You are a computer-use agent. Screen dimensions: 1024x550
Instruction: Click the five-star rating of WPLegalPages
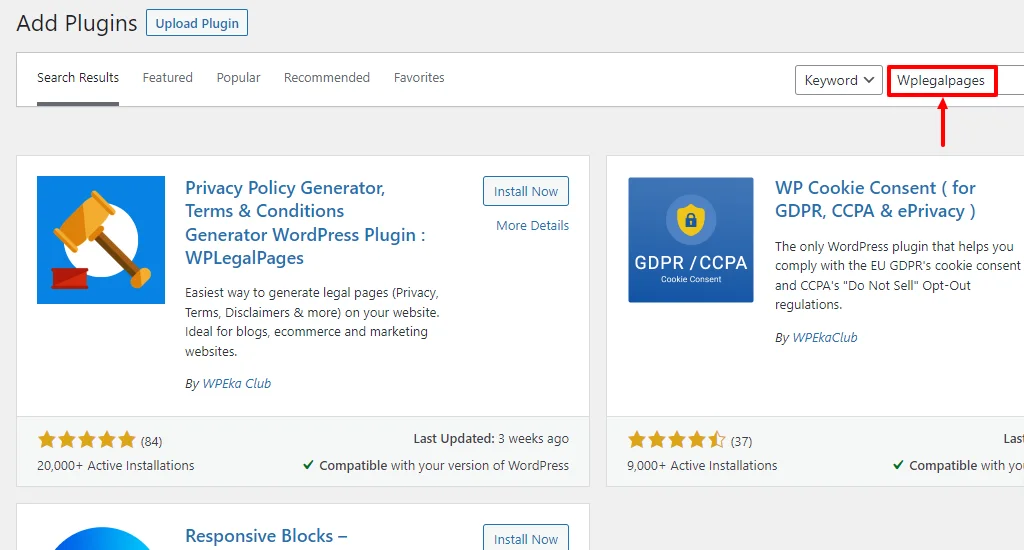[x=86, y=440]
